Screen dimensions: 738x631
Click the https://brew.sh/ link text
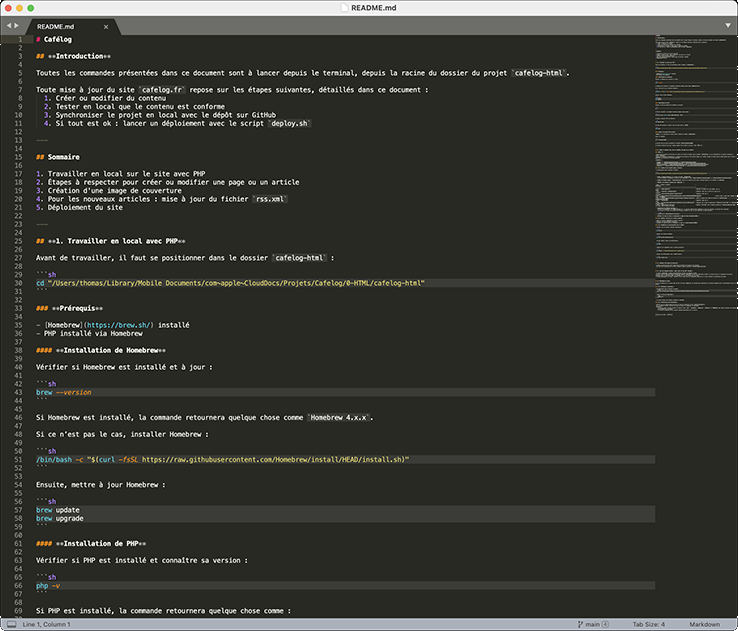tap(119, 325)
